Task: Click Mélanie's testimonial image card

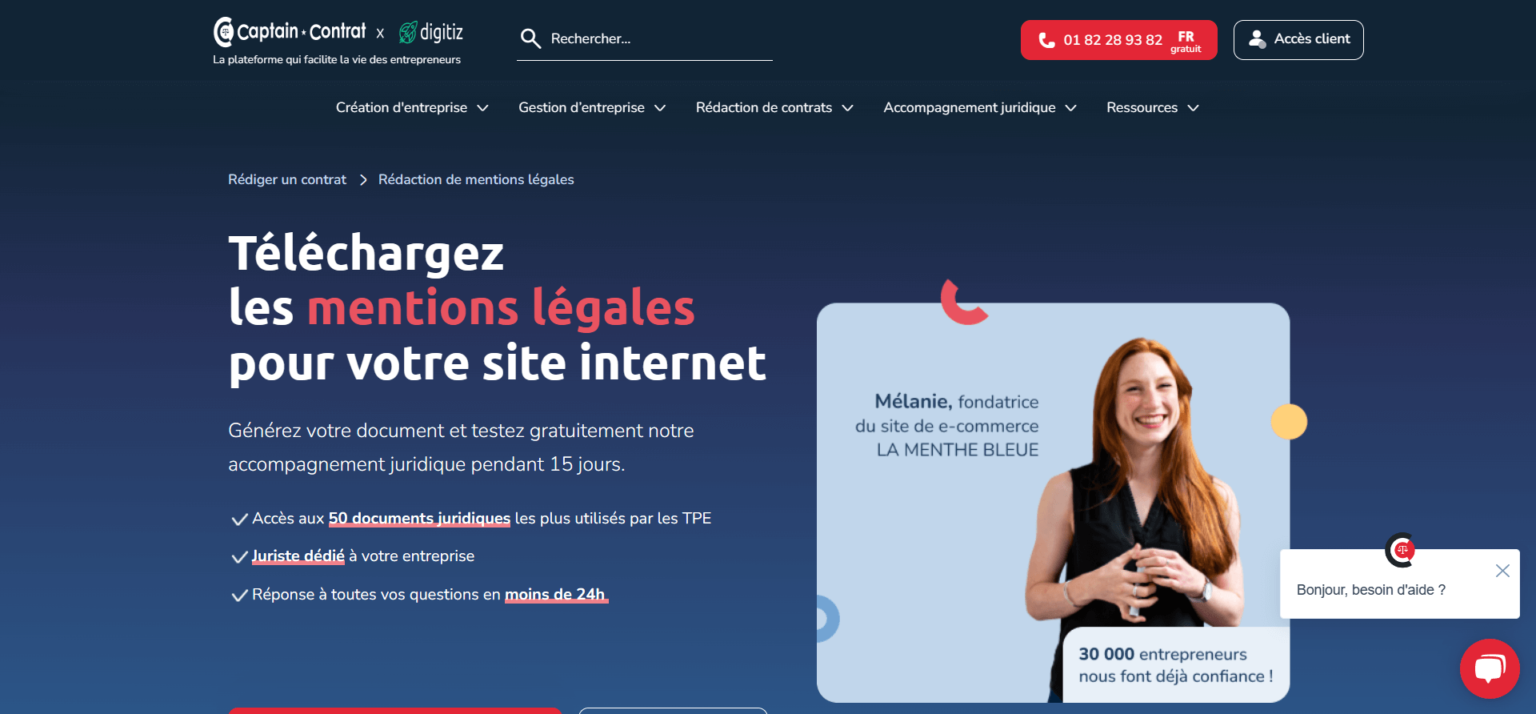Action: click(x=1053, y=502)
